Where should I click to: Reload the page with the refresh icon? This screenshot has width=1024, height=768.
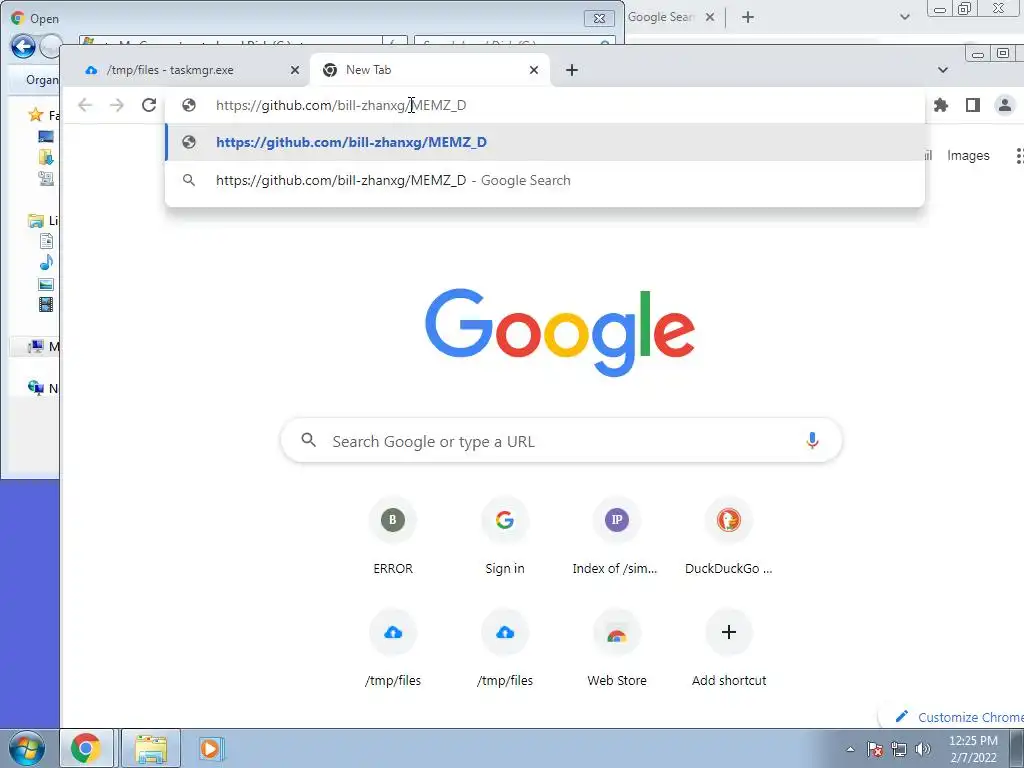point(149,105)
